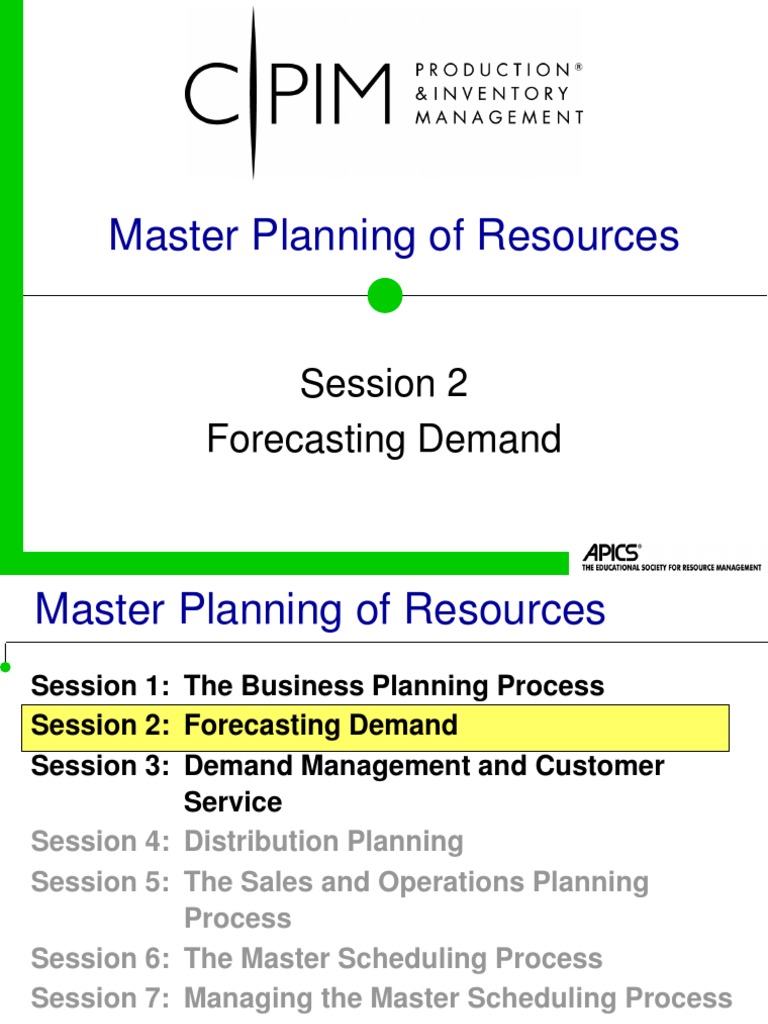Open Session 7: Managing the Master Scheduling Process
Screen dimensions: 768x1024
tap(381, 998)
